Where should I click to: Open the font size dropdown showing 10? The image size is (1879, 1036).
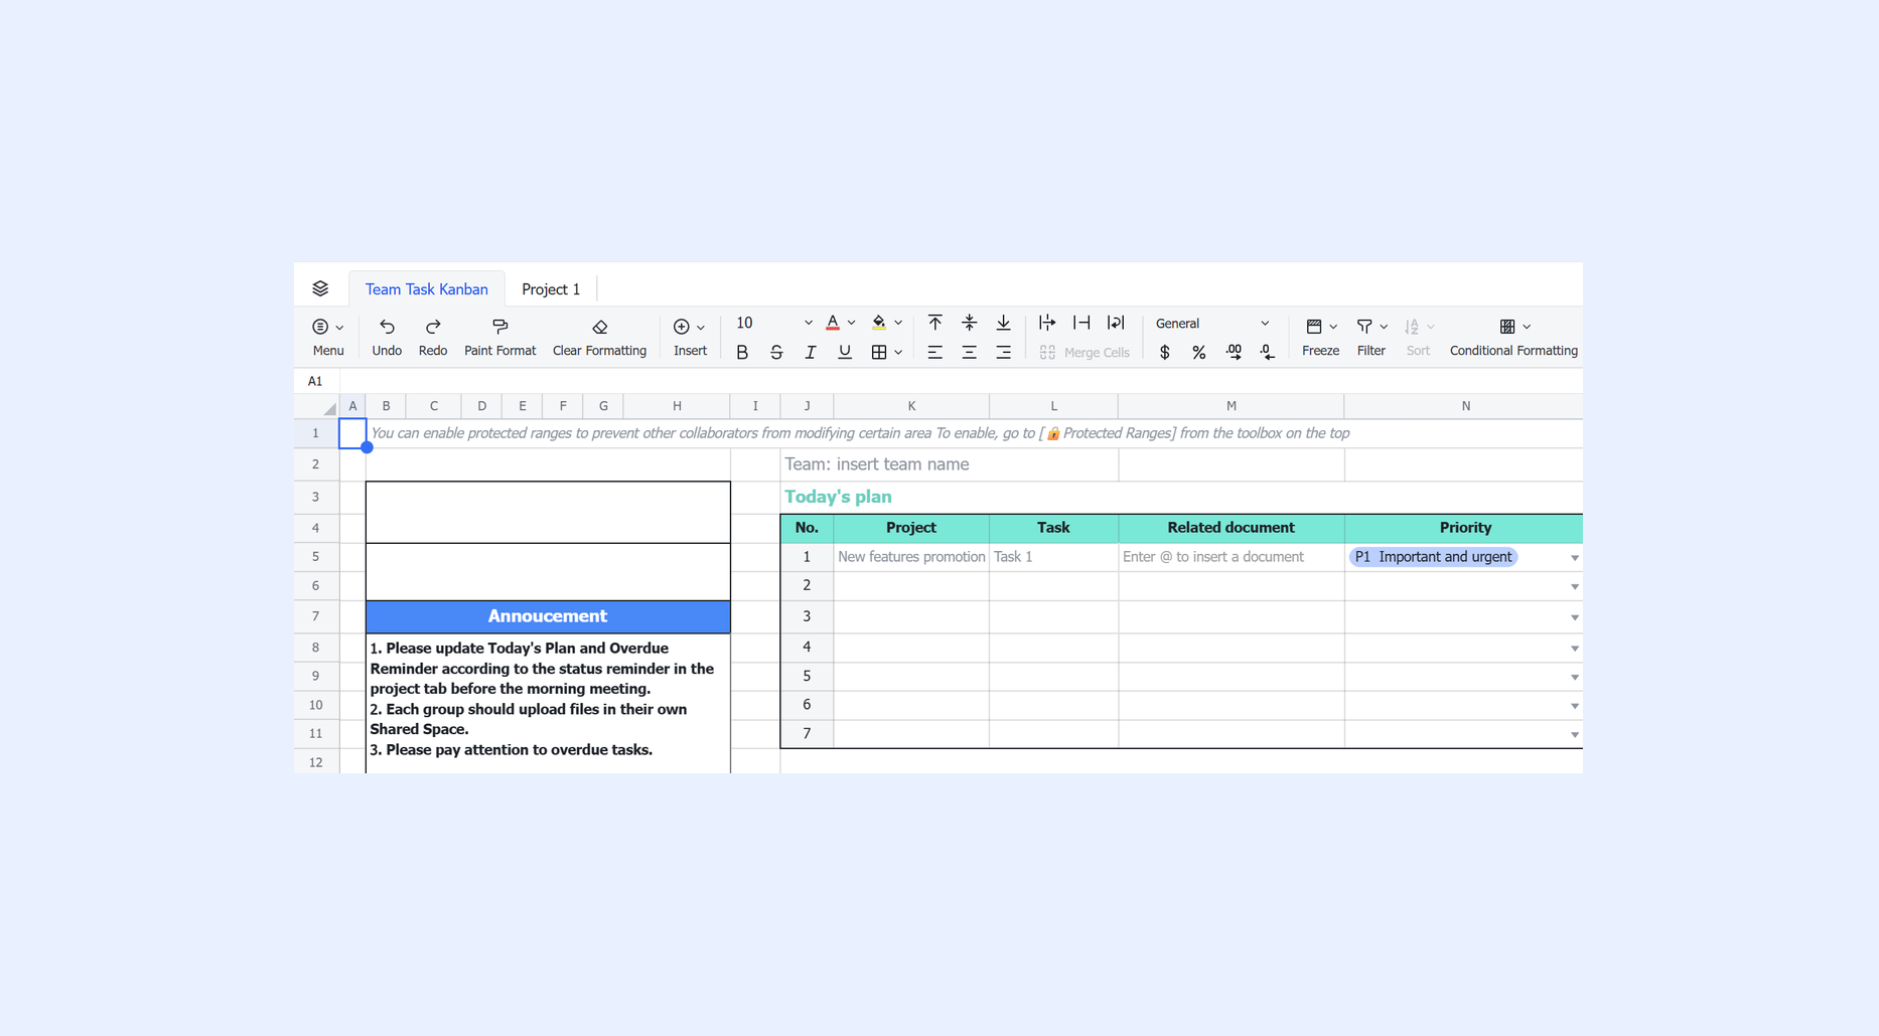tap(774, 323)
